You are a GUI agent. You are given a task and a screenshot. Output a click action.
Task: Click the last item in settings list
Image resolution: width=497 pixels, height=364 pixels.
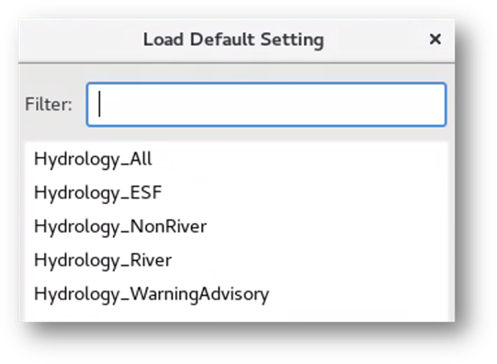click(x=236, y=294)
